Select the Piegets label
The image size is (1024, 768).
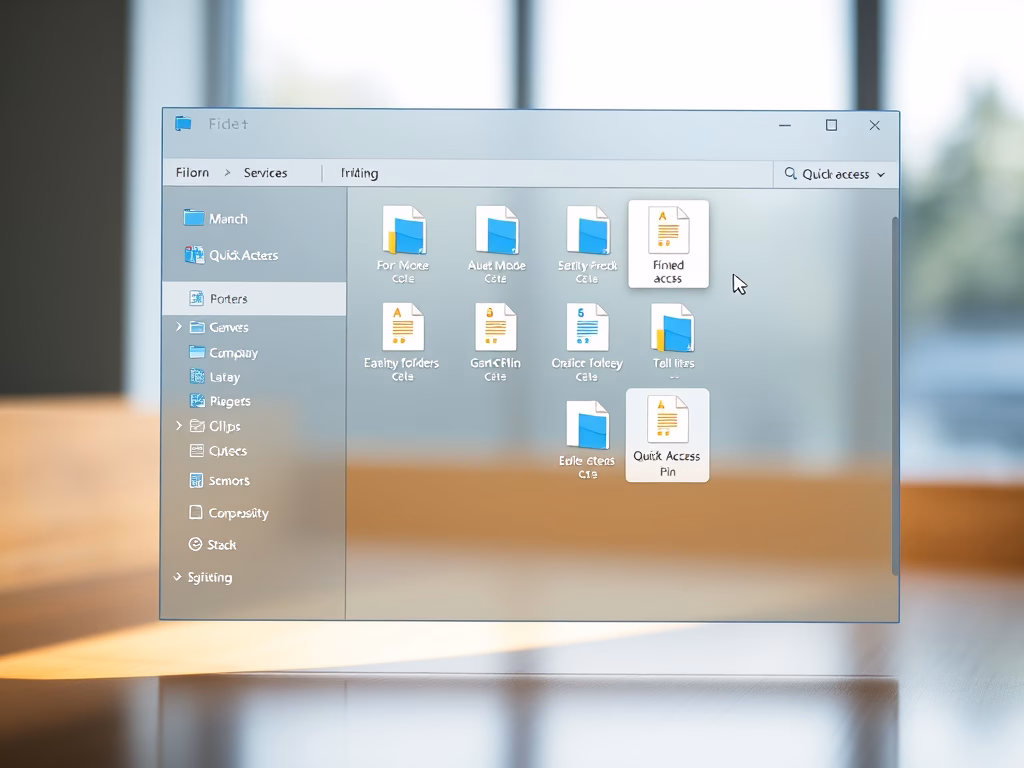230,402
